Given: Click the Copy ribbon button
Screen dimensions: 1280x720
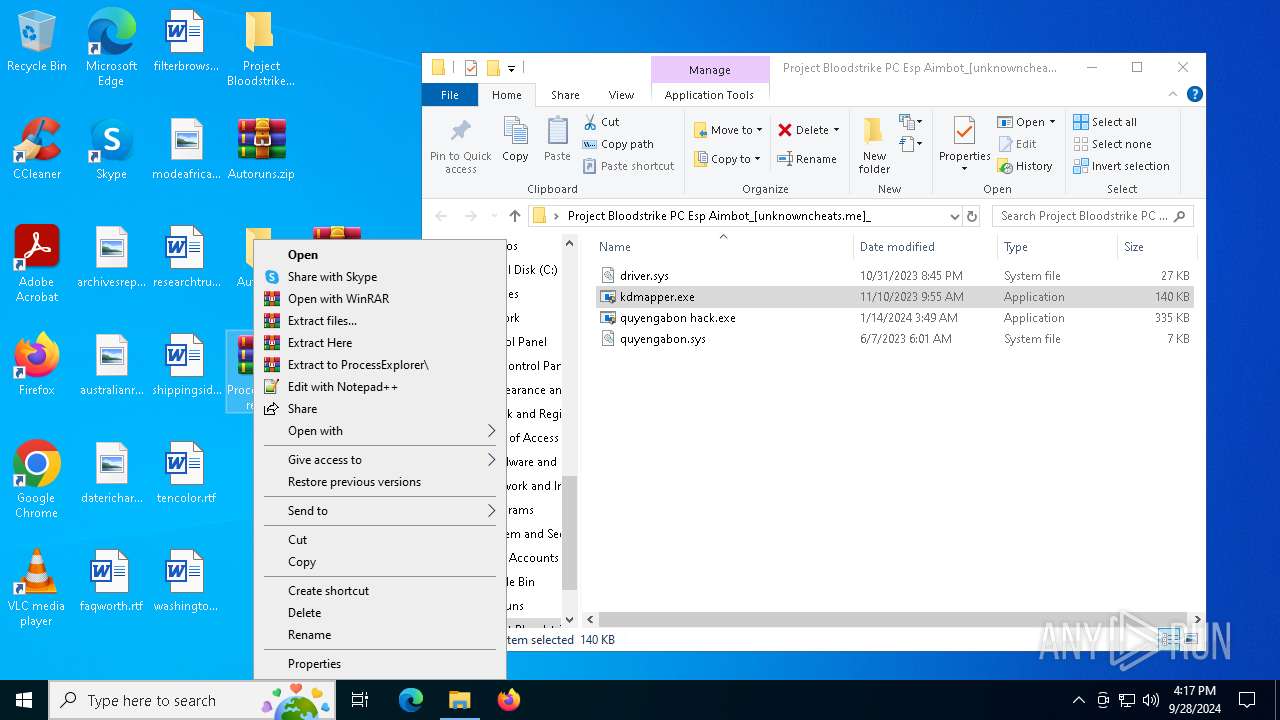Looking at the screenshot, I should tap(515, 138).
